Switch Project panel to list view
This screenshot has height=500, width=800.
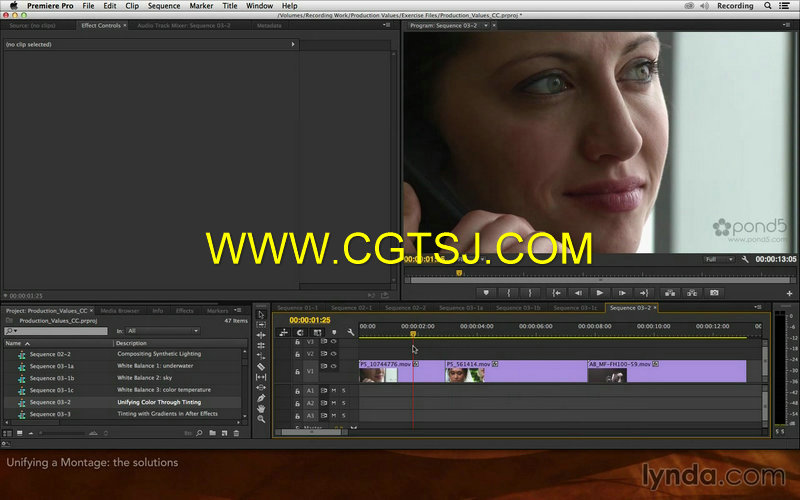pos(7,433)
